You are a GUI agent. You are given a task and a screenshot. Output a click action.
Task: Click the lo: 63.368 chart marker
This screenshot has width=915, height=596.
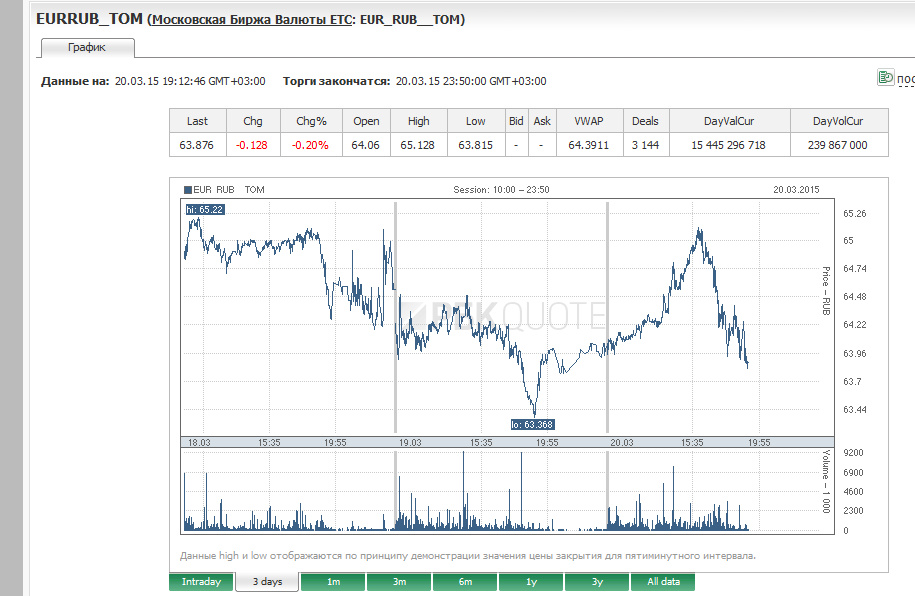tap(532, 424)
